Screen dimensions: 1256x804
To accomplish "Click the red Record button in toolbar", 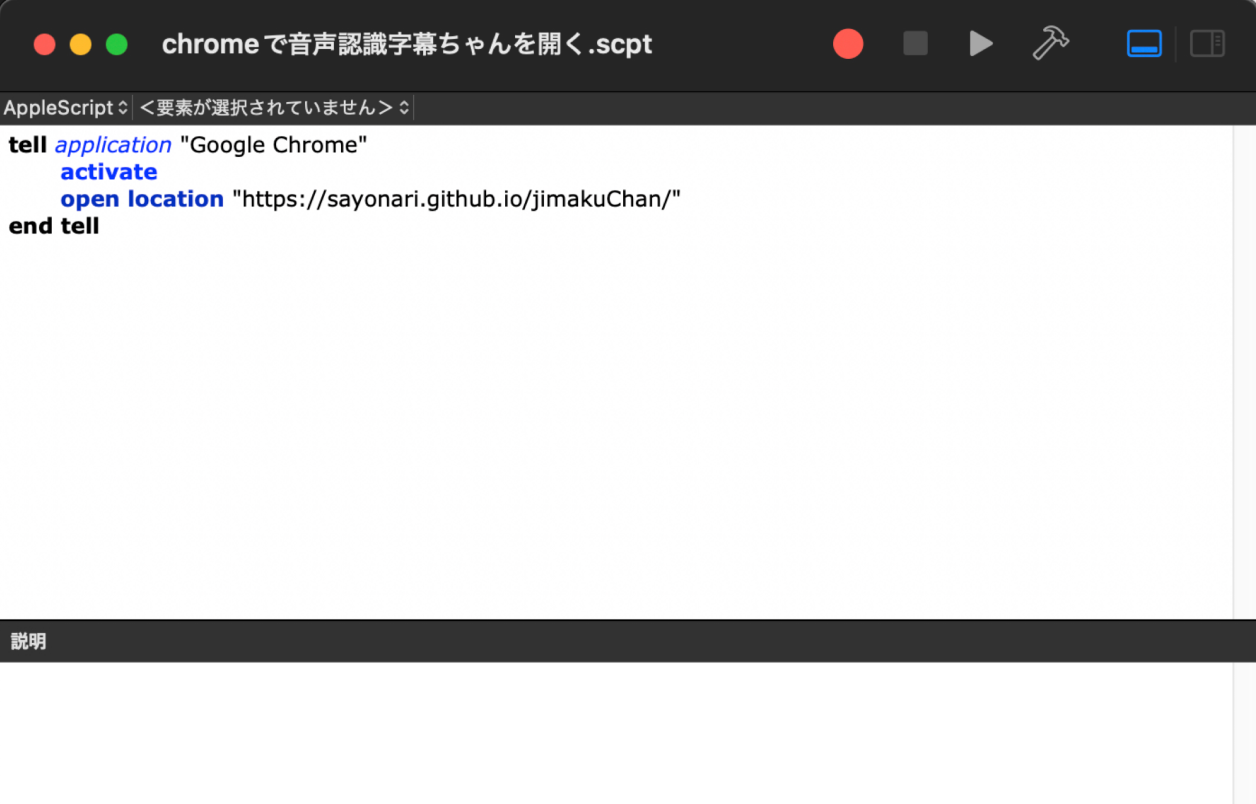I will [848, 44].
